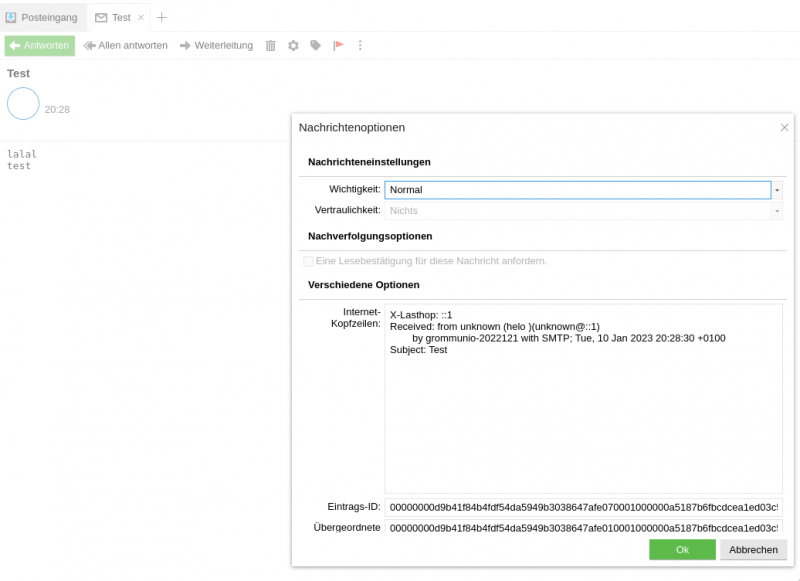Click the tag categories icon
Viewport: 800px width, 581px height.
pyautogui.click(x=316, y=46)
